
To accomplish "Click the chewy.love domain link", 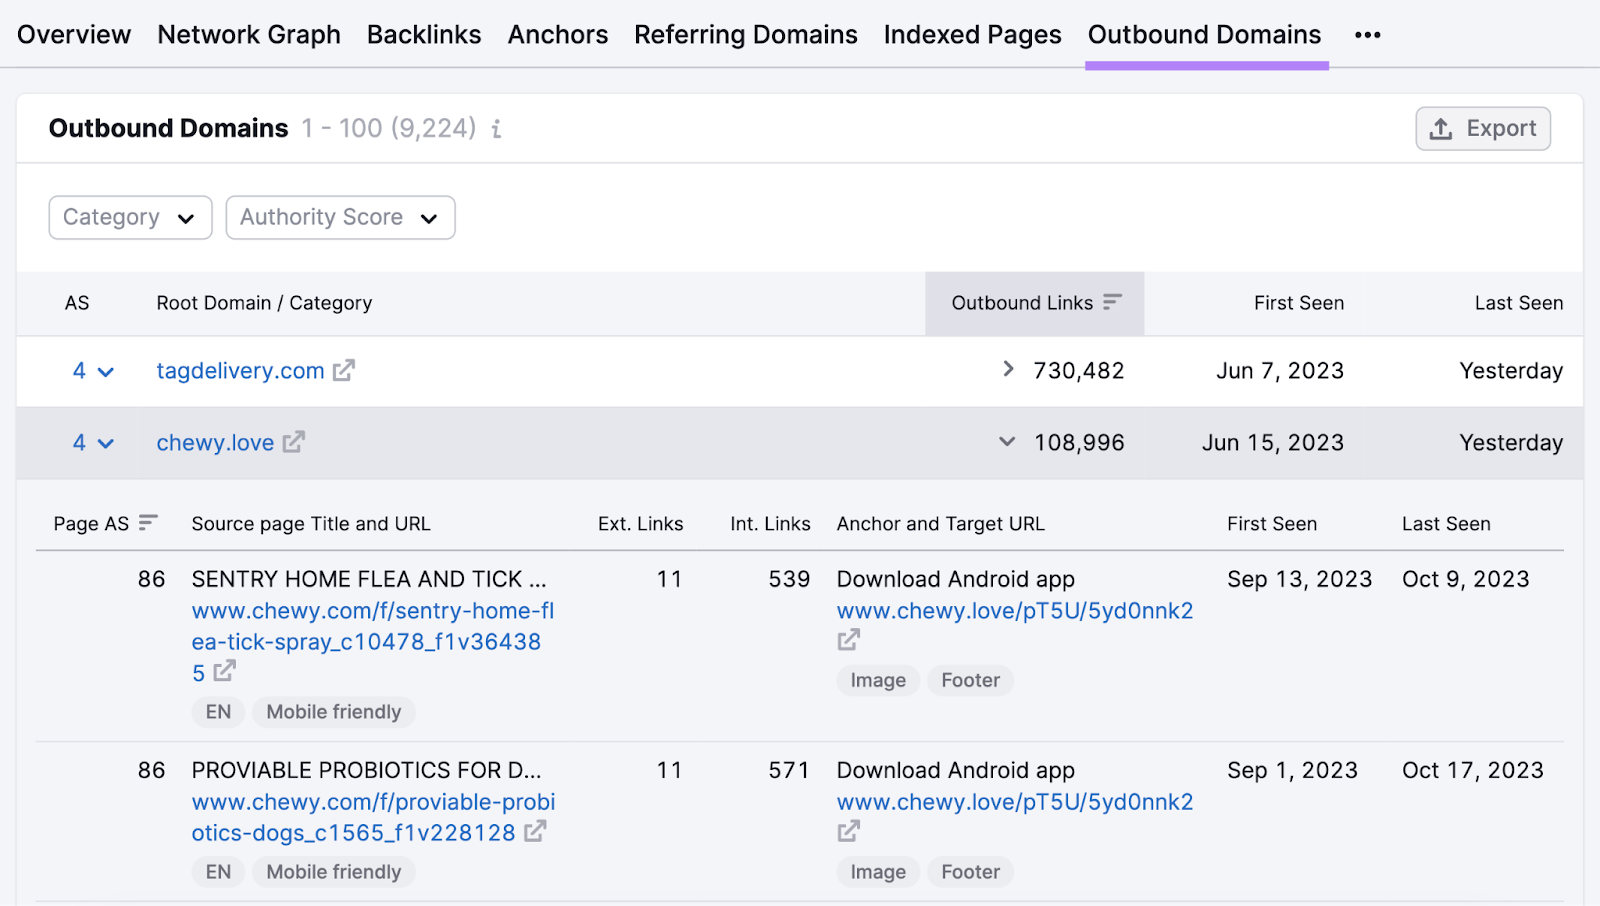I will [215, 442].
